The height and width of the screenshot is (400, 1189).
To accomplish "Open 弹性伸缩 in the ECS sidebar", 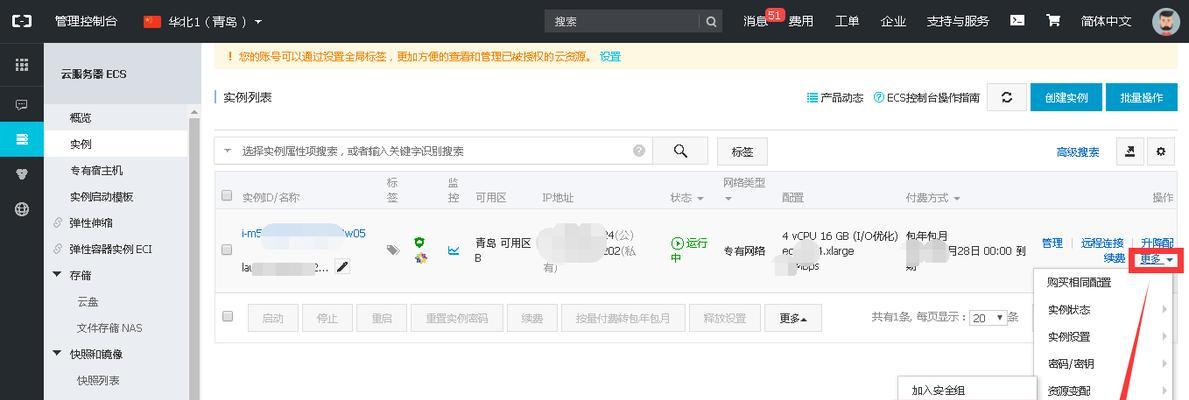I will point(91,223).
